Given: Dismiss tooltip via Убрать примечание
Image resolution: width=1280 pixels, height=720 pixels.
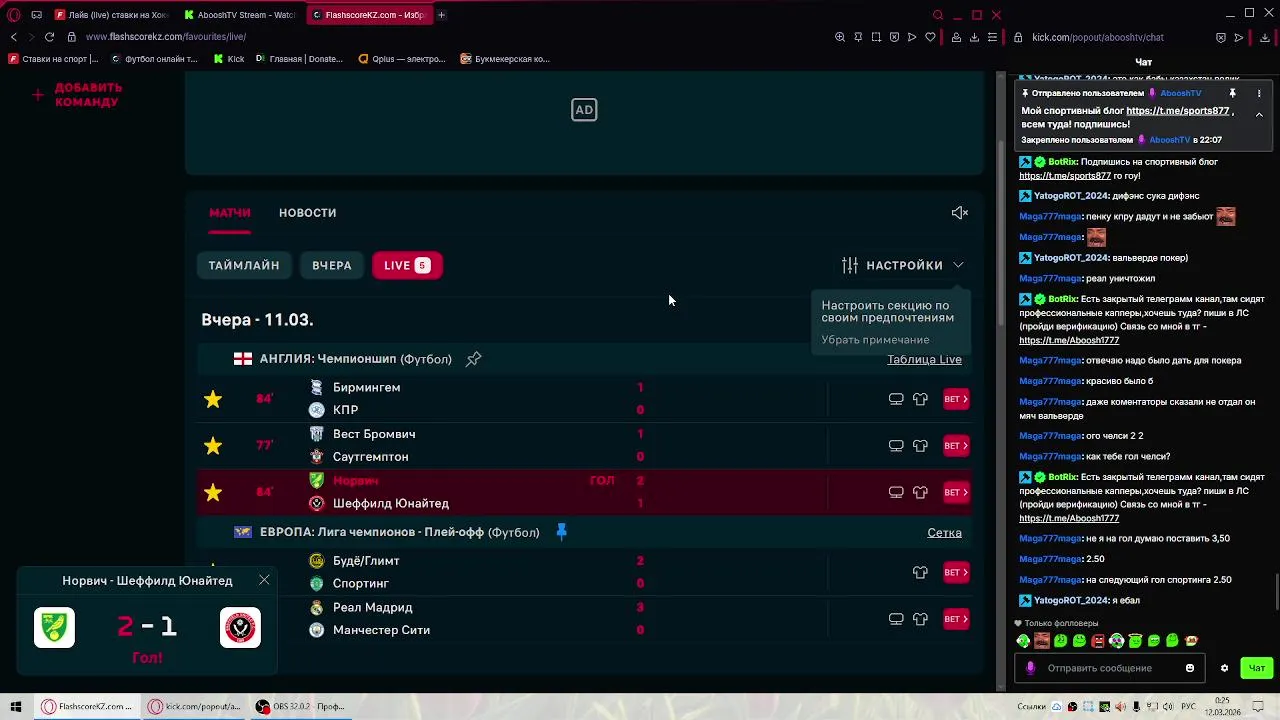Looking at the screenshot, I should (875, 340).
